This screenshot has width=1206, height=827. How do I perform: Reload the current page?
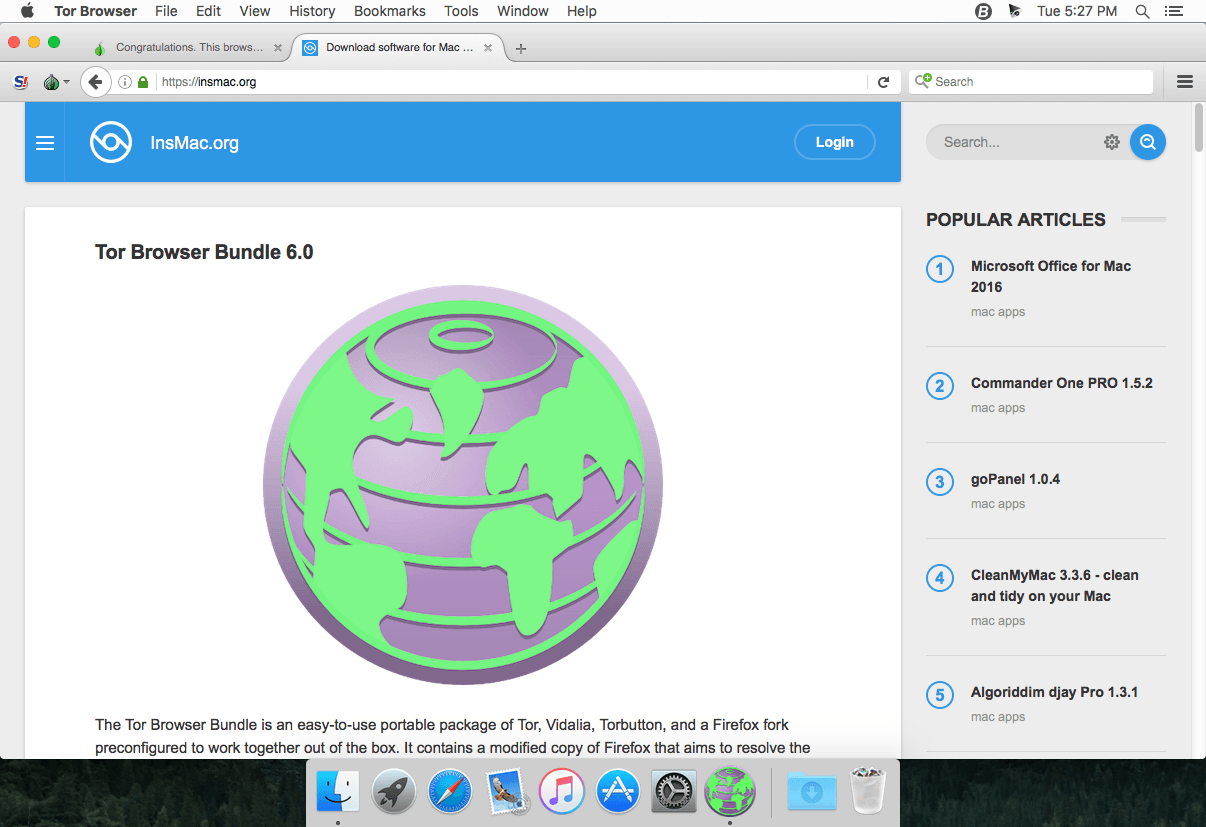point(883,82)
